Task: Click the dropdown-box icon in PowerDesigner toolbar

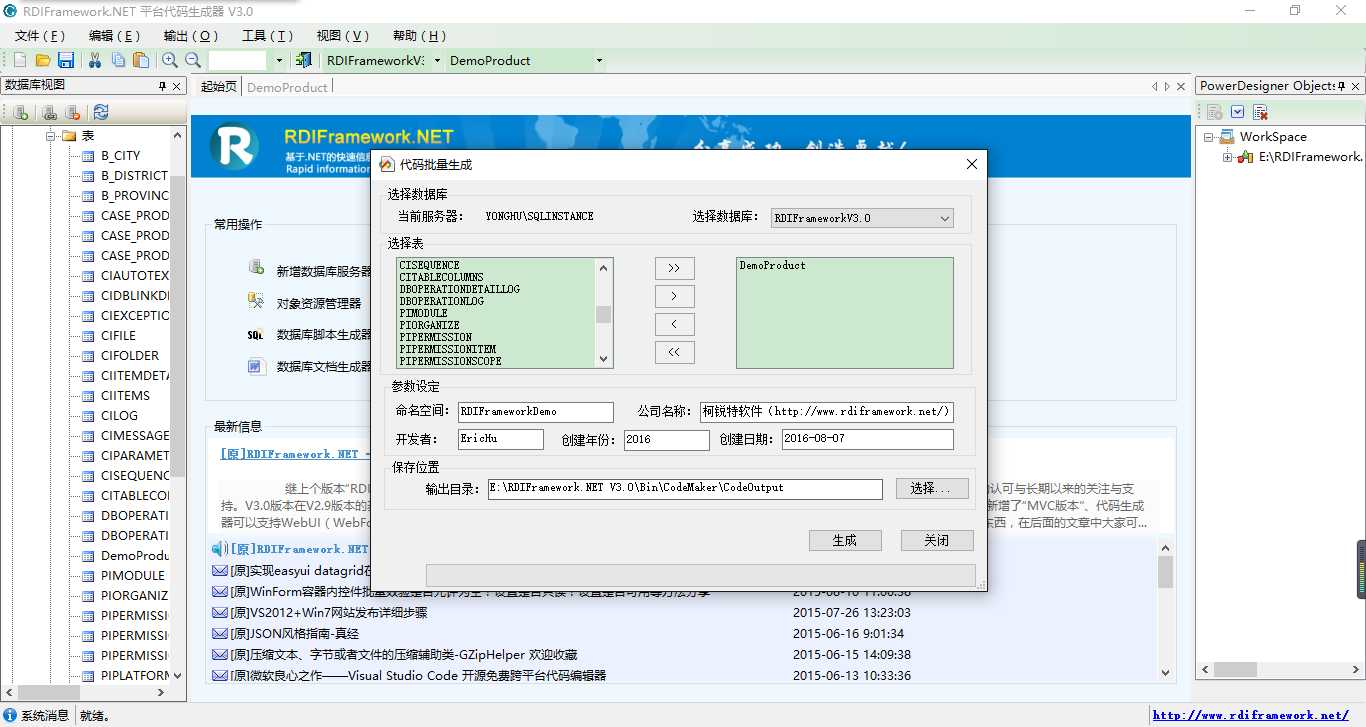Action: pyautogui.click(x=1238, y=112)
